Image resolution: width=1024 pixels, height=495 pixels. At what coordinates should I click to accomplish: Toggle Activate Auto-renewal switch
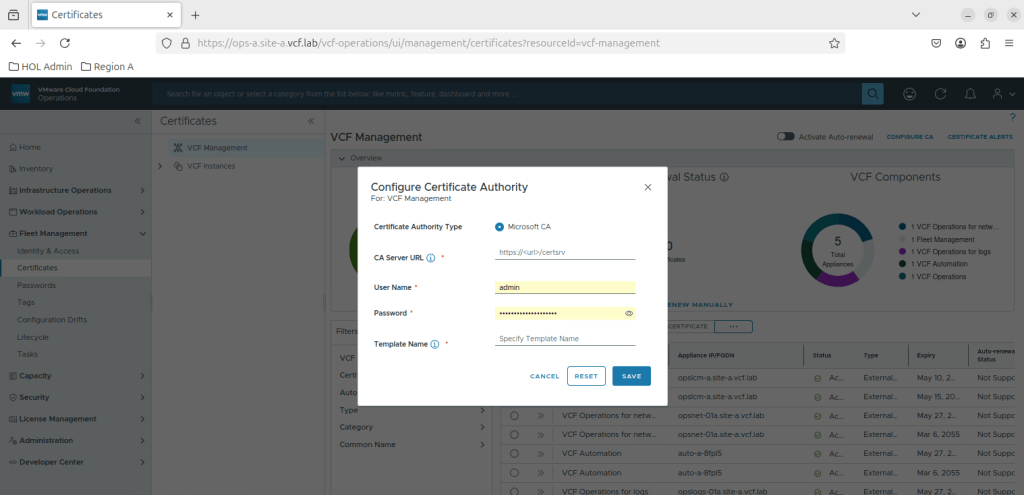click(786, 136)
